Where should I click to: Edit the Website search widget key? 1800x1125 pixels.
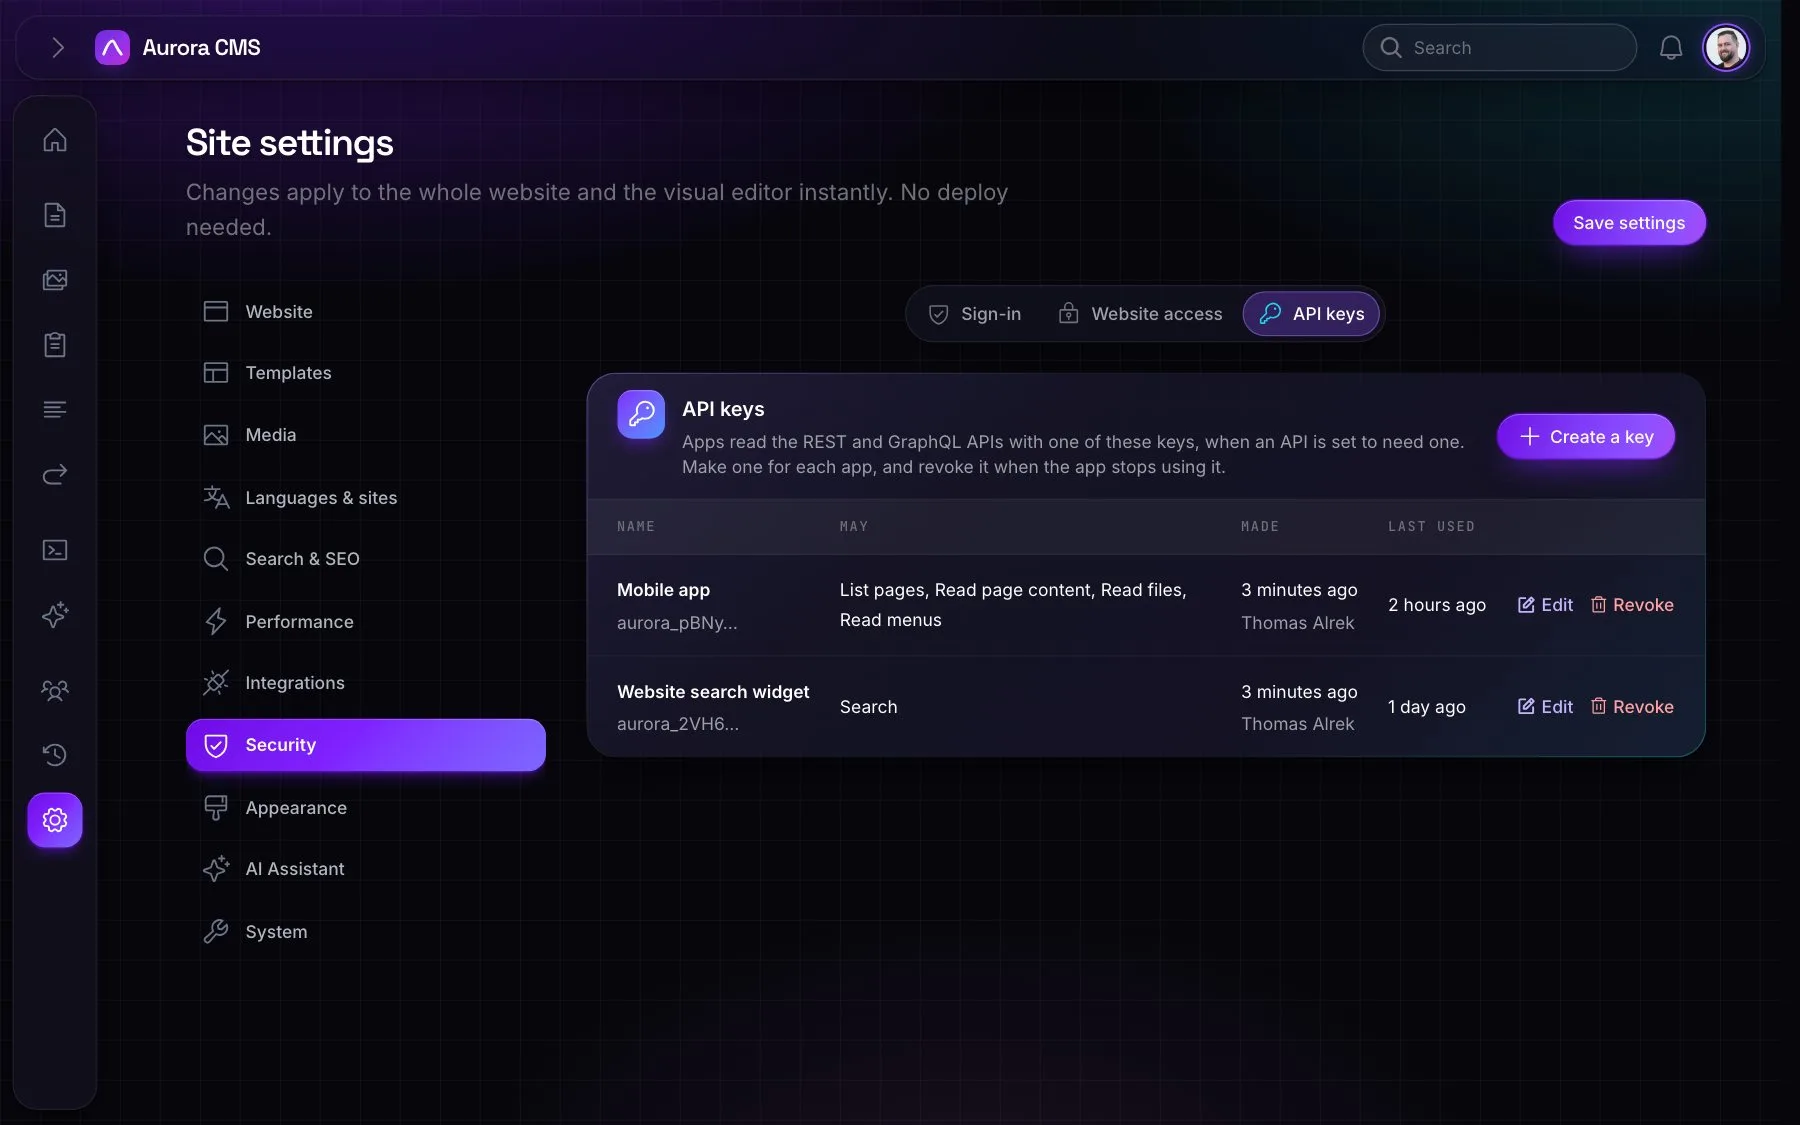tap(1545, 707)
